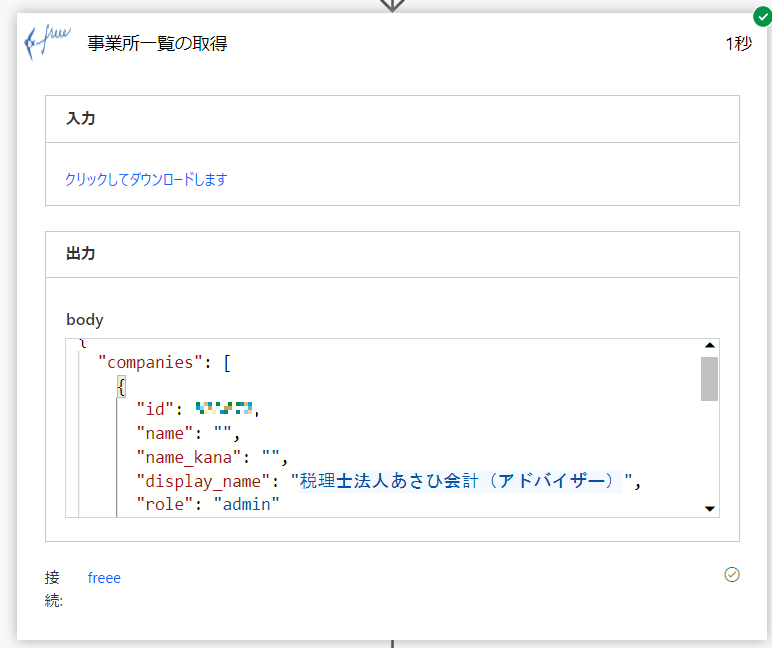The image size is (772, 648).
Task: Click the "admin" role value
Action: [247, 504]
